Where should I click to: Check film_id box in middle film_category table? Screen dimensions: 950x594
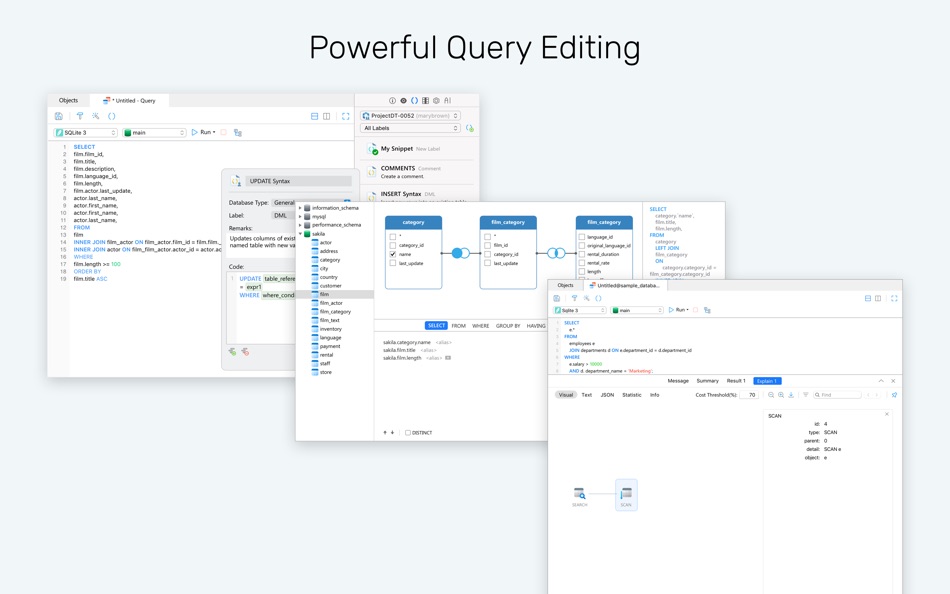coord(487,245)
